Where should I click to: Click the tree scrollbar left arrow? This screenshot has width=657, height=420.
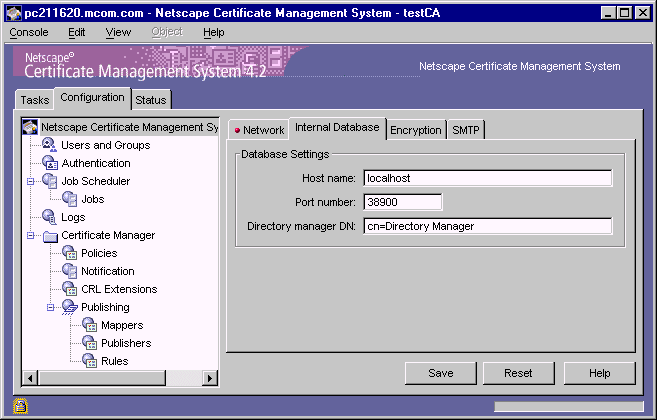click(x=30, y=378)
